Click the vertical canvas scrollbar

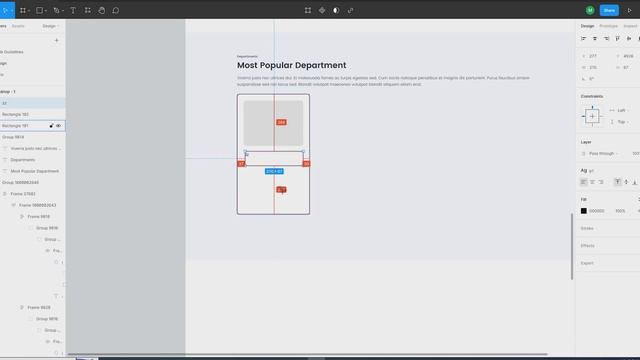(572, 247)
